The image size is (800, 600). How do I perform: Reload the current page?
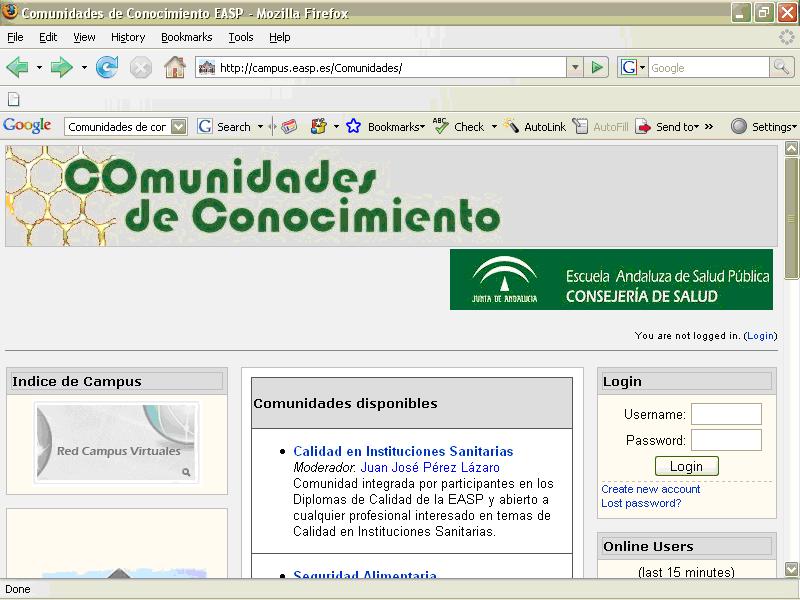[106, 68]
